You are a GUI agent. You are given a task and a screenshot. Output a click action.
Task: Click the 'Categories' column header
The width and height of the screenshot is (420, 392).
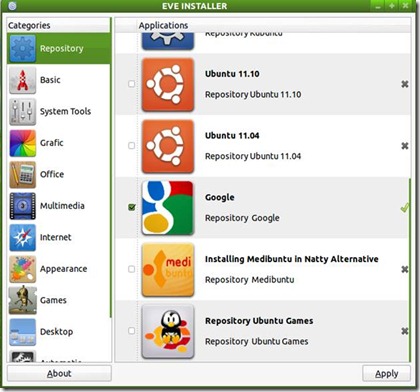(x=29, y=25)
